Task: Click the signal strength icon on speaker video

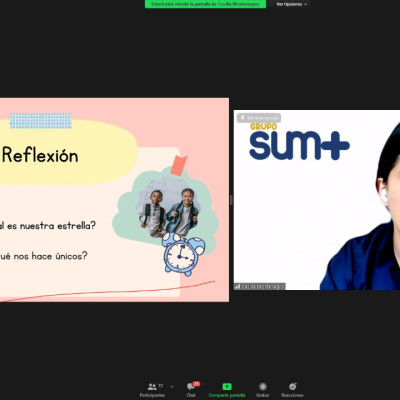Action: pos(237,286)
